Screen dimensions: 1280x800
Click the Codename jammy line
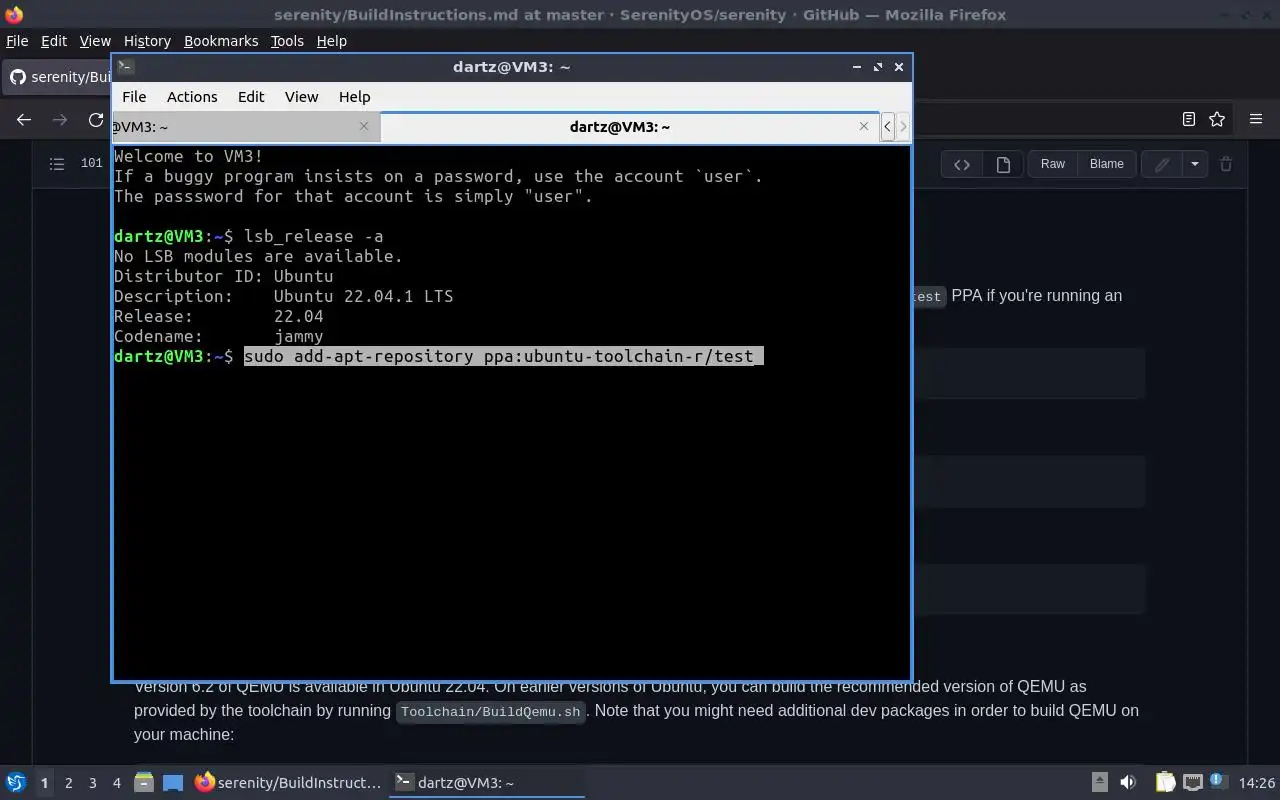click(218, 336)
